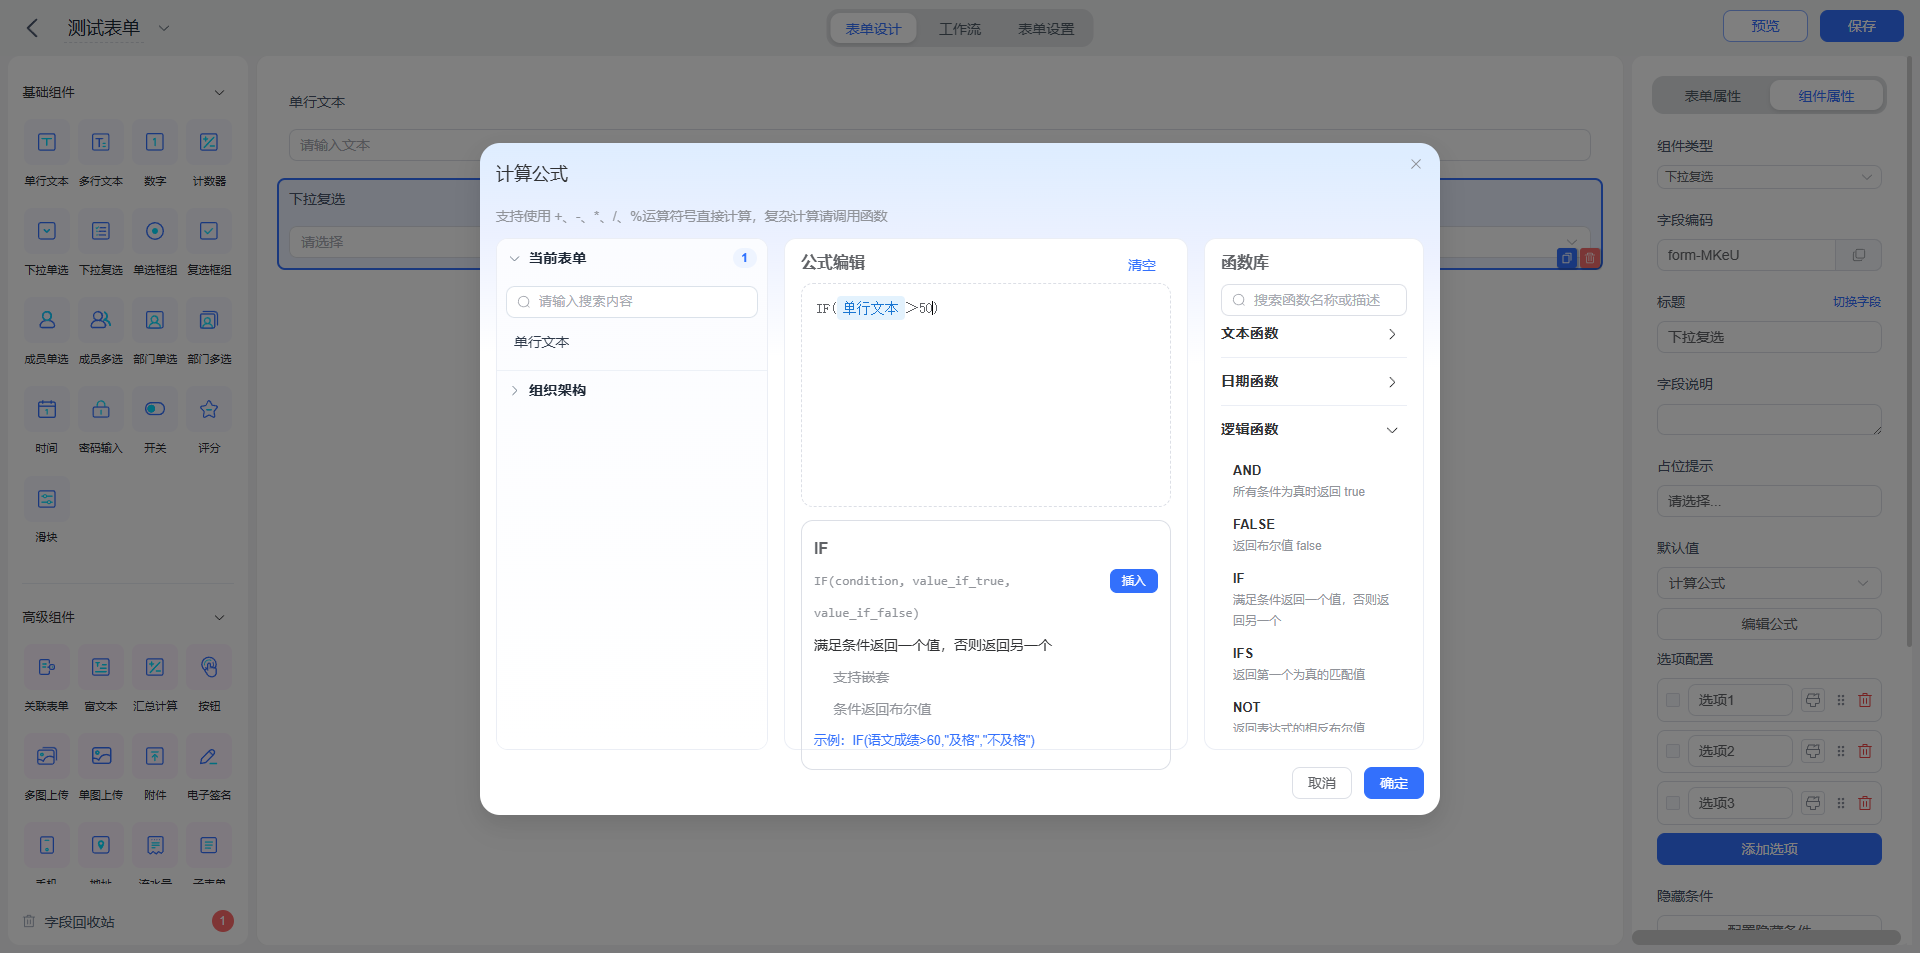The height and width of the screenshot is (953, 1920).
Task: Select the 计数器 component icon
Action: tap(209, 143)
